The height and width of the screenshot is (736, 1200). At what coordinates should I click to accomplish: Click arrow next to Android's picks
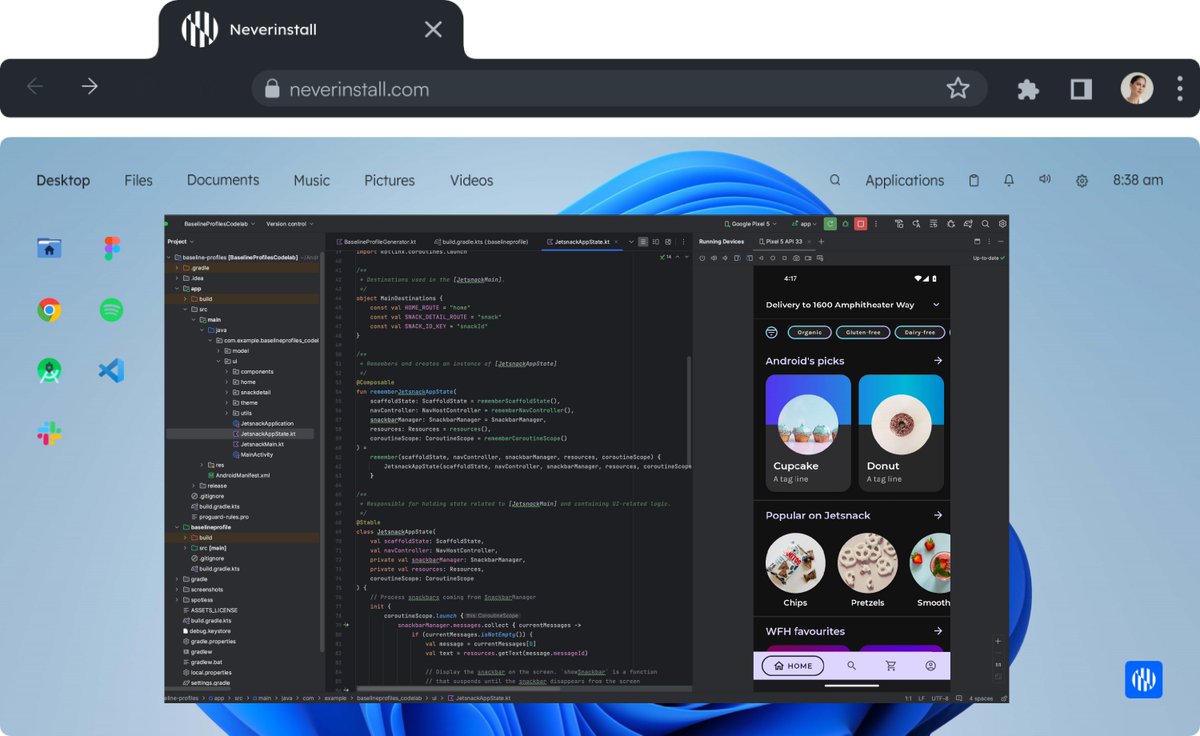click(x=938, y=360)
